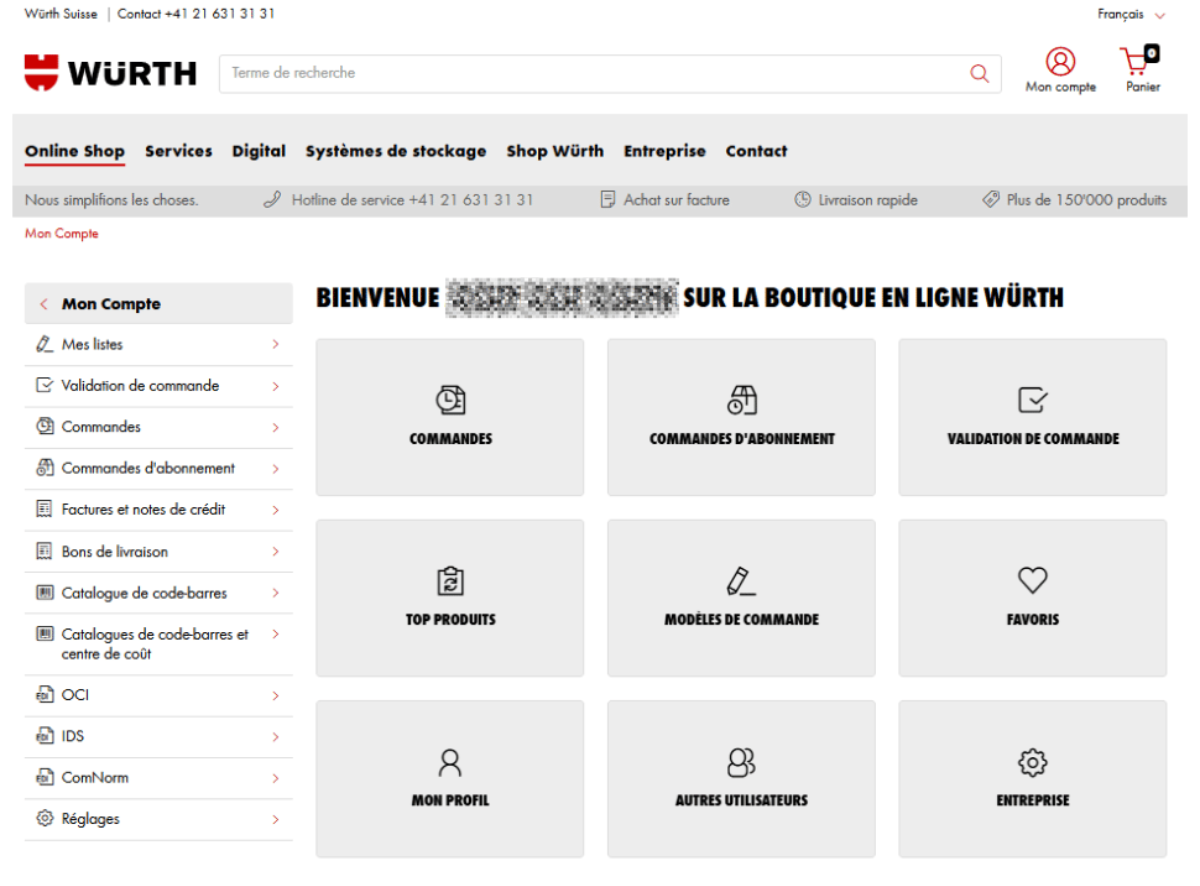Open the Entreprise menu item
The image size is (1200, 886).
pos(665,151)
